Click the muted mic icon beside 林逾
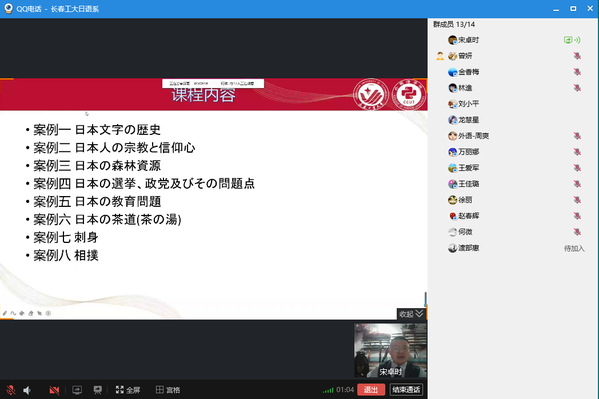The height and width of the screenshot is (399, 599). pos(577,88)
